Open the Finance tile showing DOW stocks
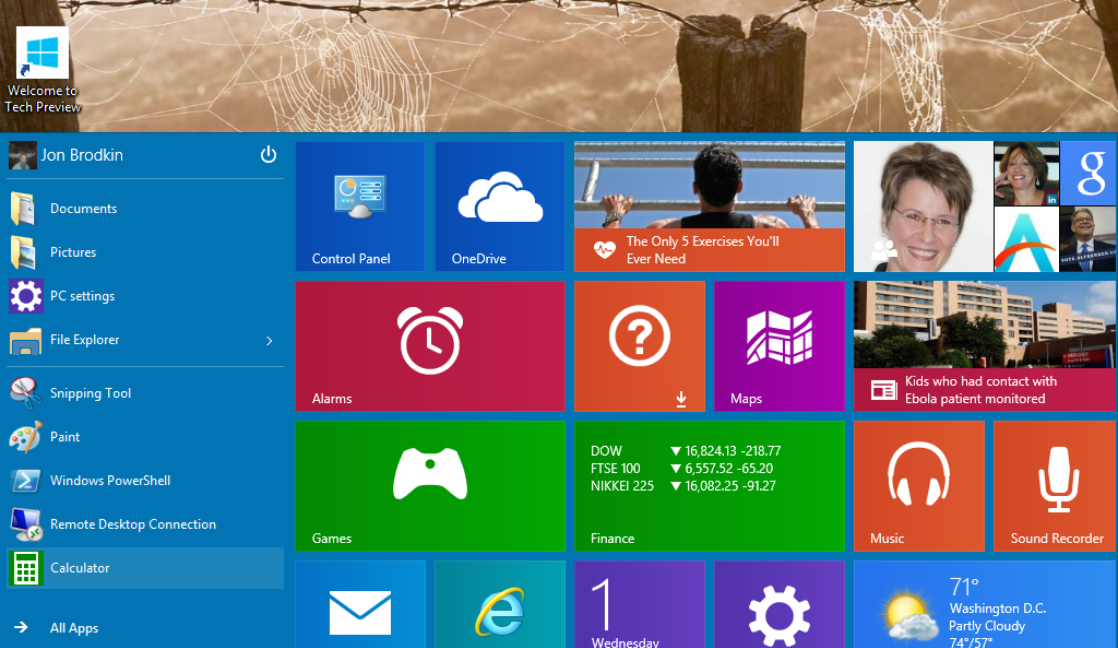 tap(709, 486)
